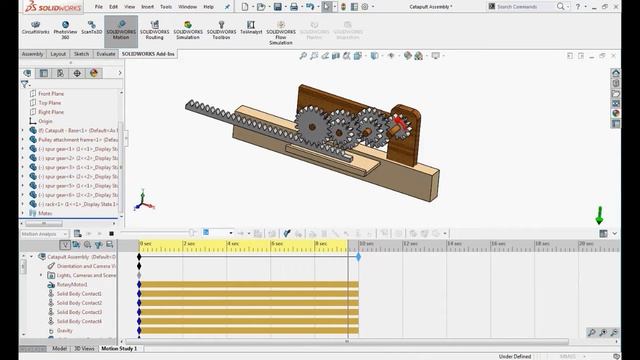Toggle the SOLIDWORKS Routing add-in
The width and height of the screenshot is (640, 360).
pyautogui.click(x=155, y=30)
